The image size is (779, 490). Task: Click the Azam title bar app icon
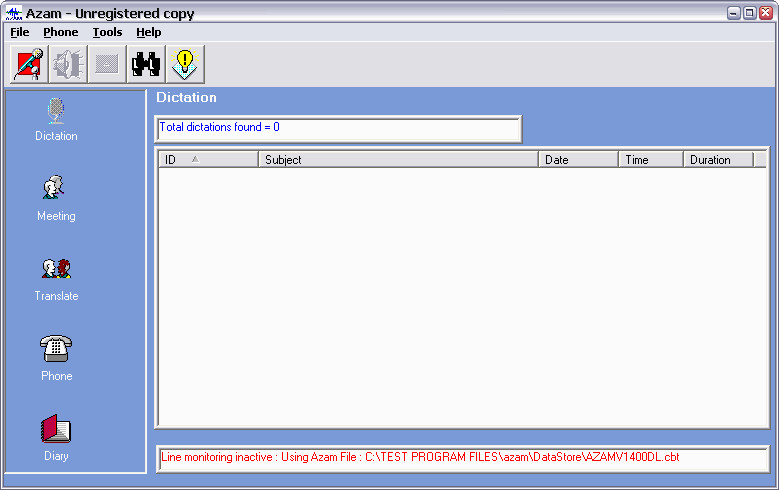(x=13, y=13)
